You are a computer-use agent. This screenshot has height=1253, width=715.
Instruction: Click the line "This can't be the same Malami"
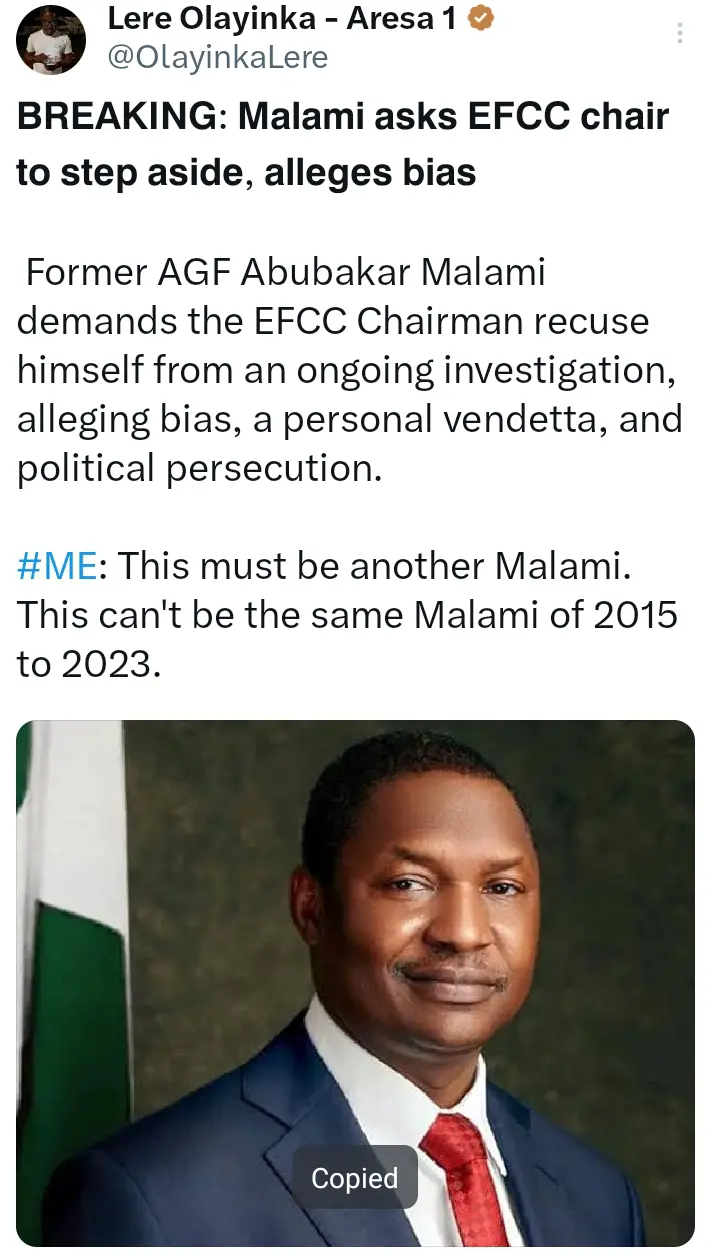coord(347,614)
